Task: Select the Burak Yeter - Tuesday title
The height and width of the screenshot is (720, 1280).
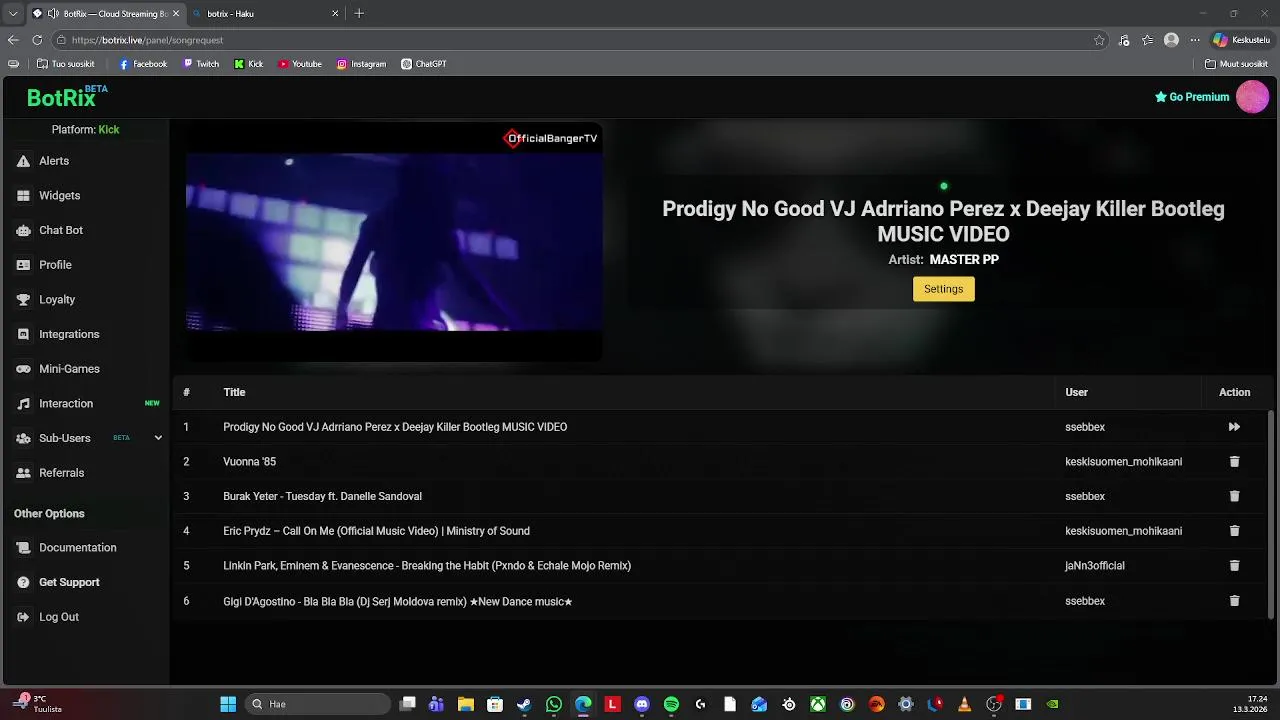Action: click(322, 496)
